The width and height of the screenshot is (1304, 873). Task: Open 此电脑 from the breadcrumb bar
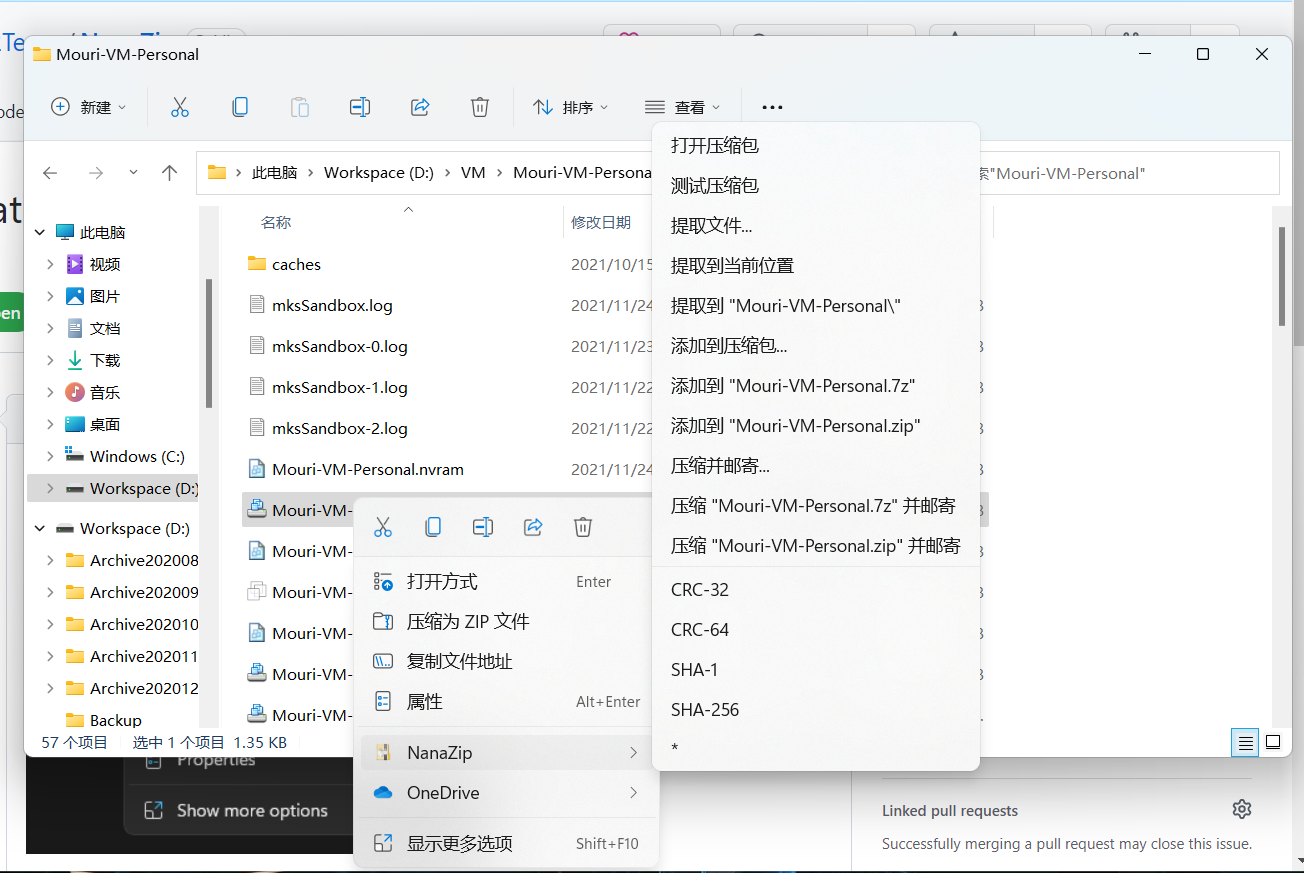click(275, 172)
